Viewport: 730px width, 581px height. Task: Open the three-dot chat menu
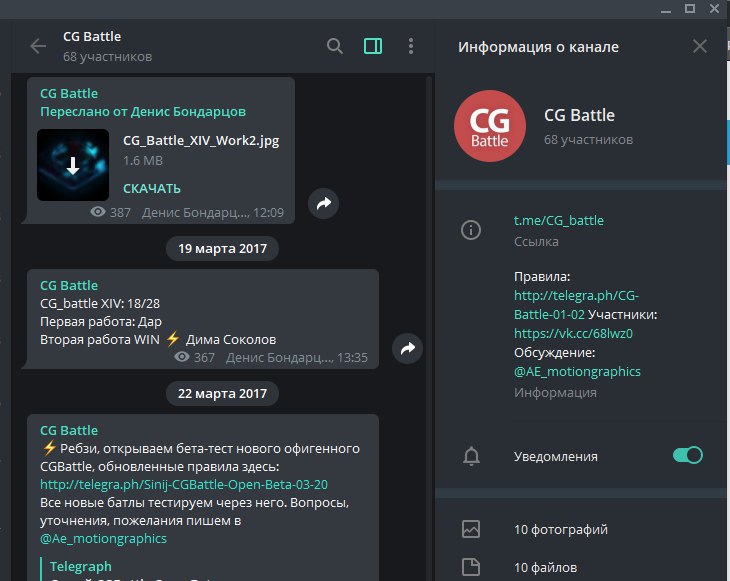[411, 46]
